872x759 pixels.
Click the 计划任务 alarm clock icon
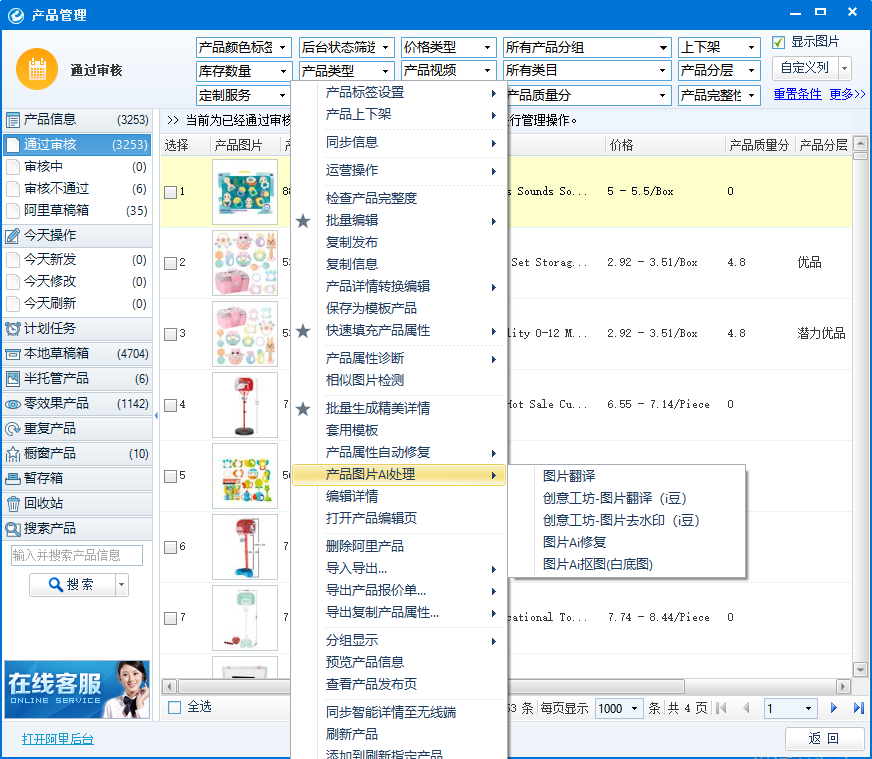[13, 329]
